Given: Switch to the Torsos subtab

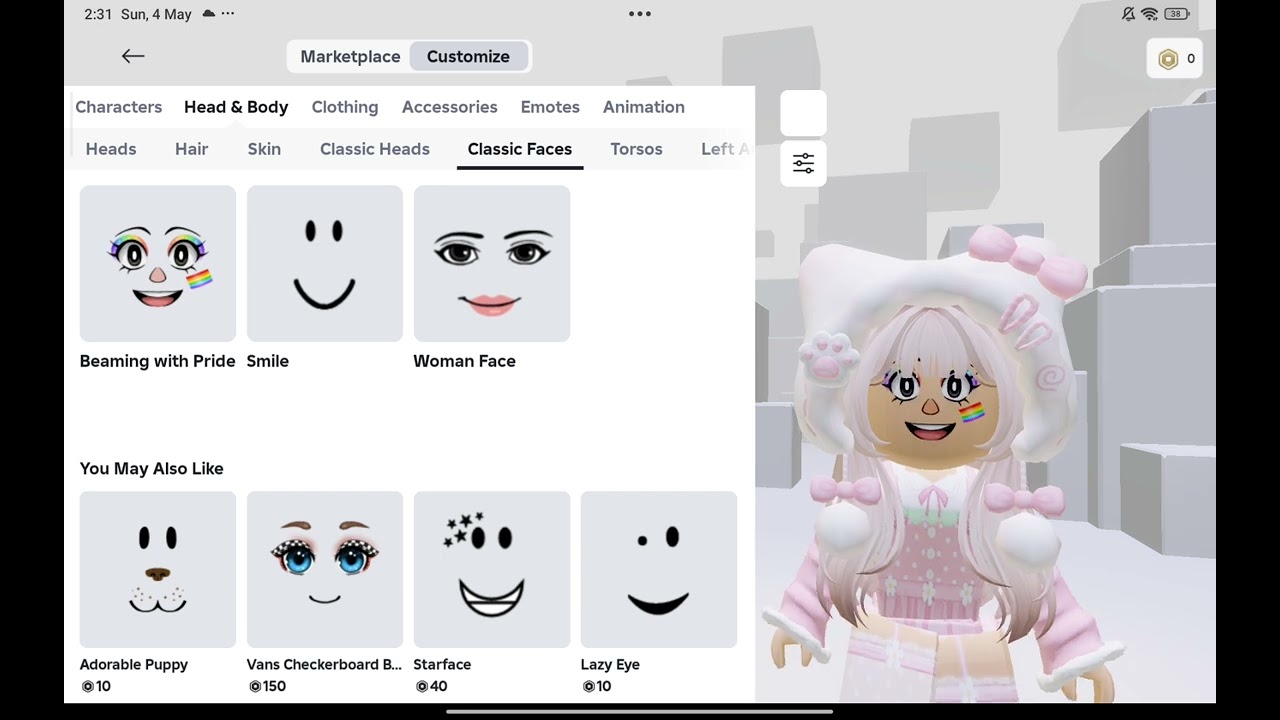Looking at the screenshot, I should tap(636, 149).
